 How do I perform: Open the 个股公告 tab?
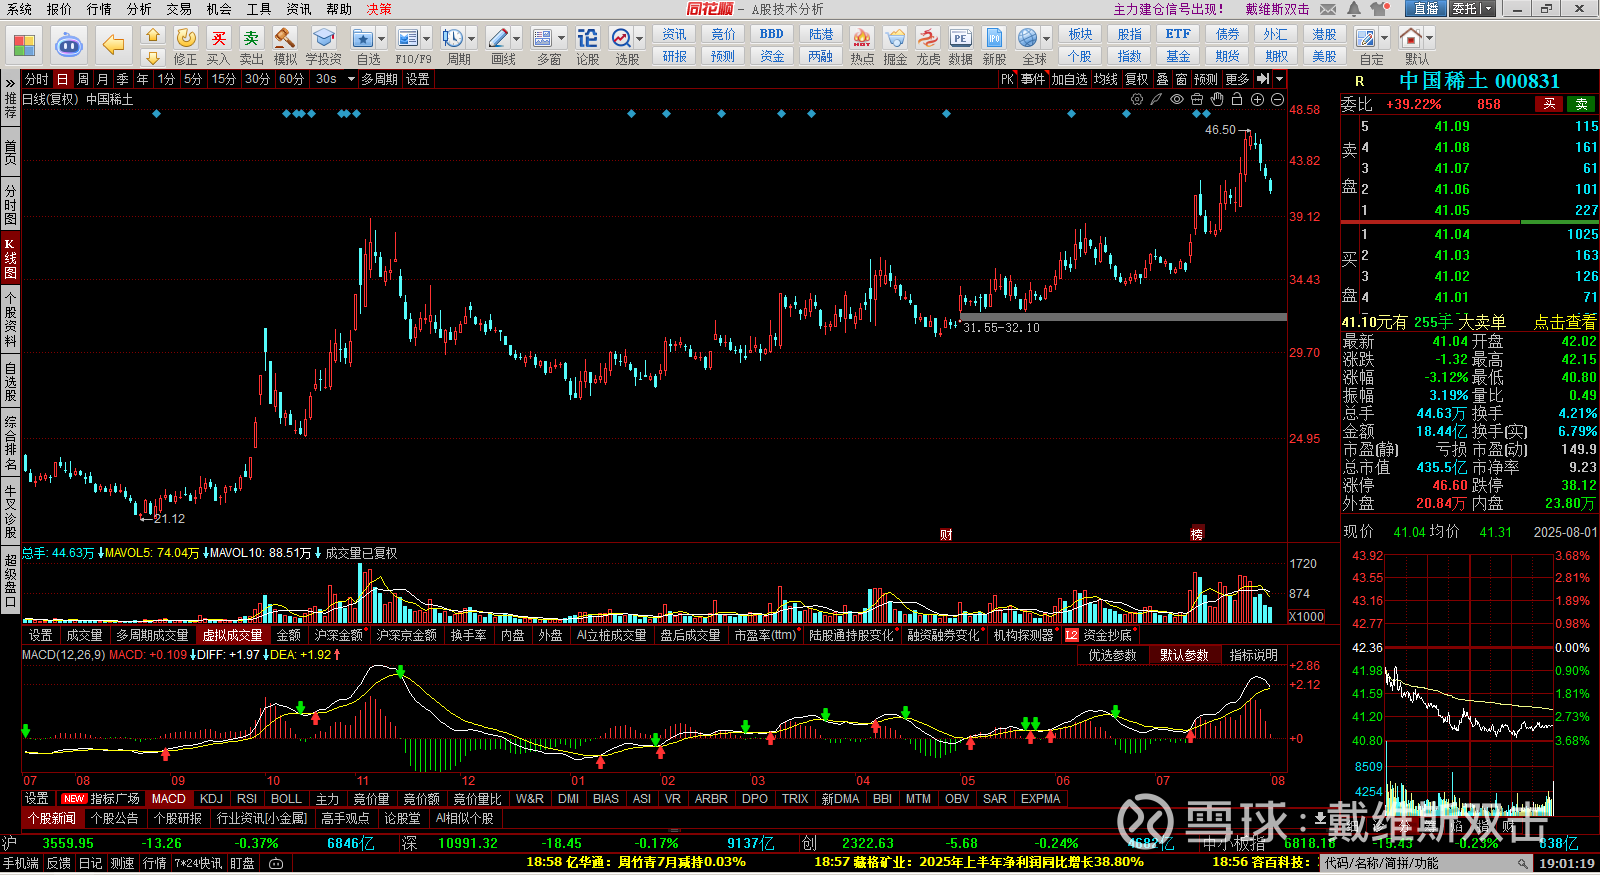click(x=115, y=818)
